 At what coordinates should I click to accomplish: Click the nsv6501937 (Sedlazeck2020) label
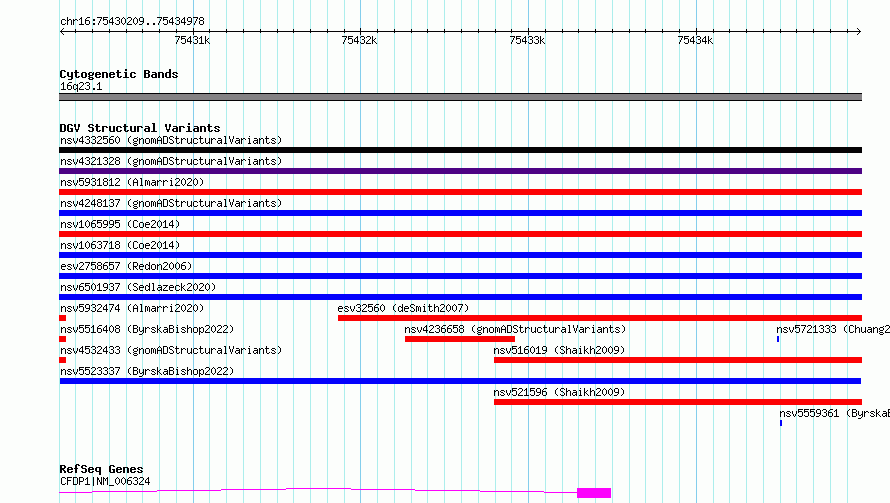pos(138,287)
